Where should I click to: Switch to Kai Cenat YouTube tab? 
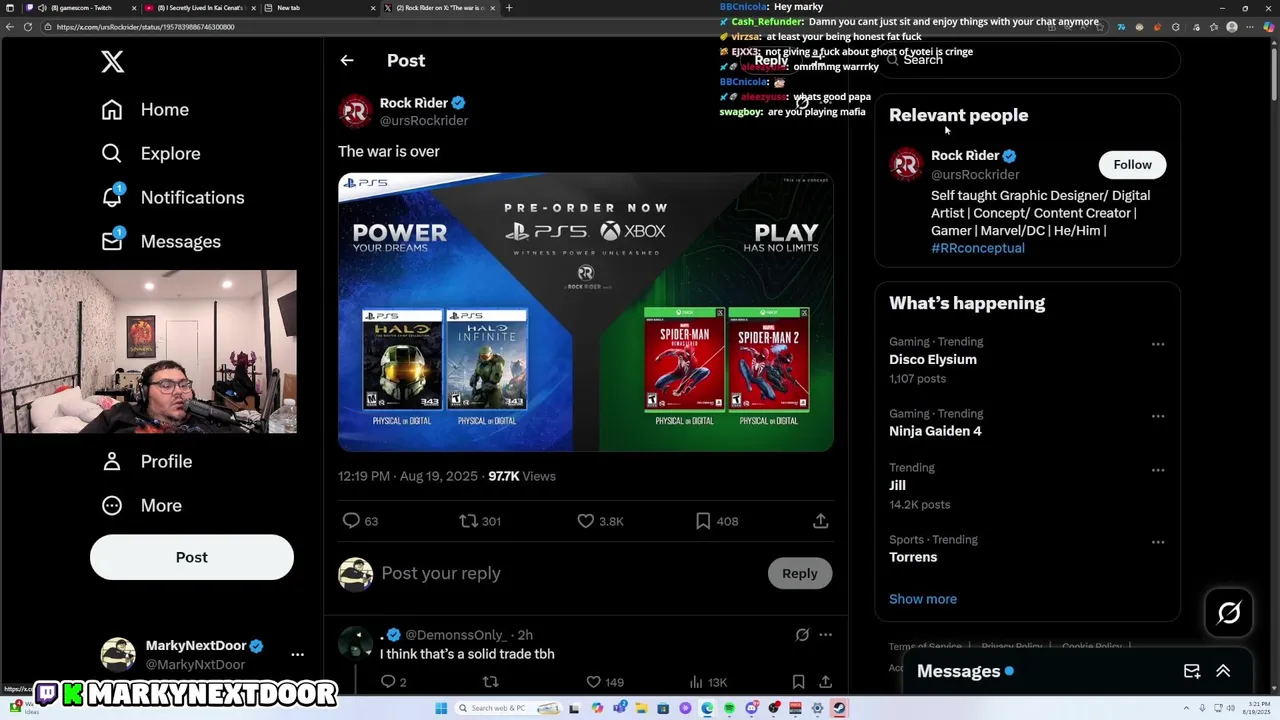click(200, 8)
